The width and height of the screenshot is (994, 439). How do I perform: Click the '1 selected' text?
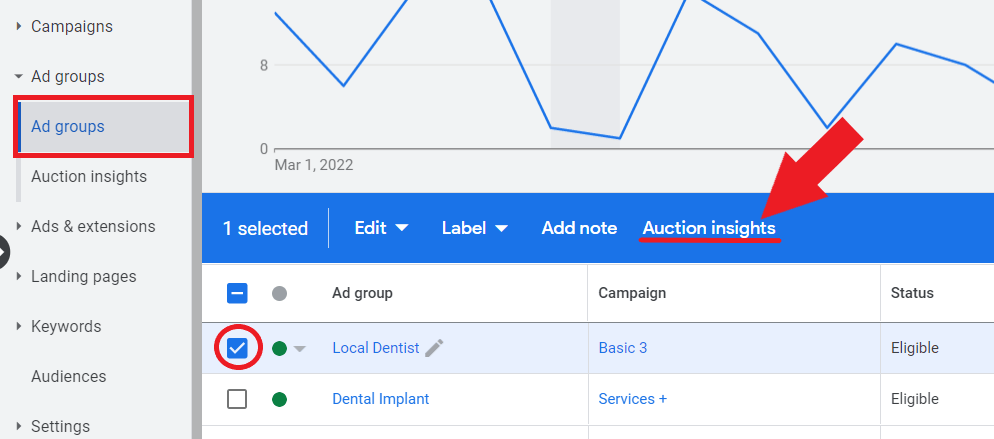click(x=265, y=228)
